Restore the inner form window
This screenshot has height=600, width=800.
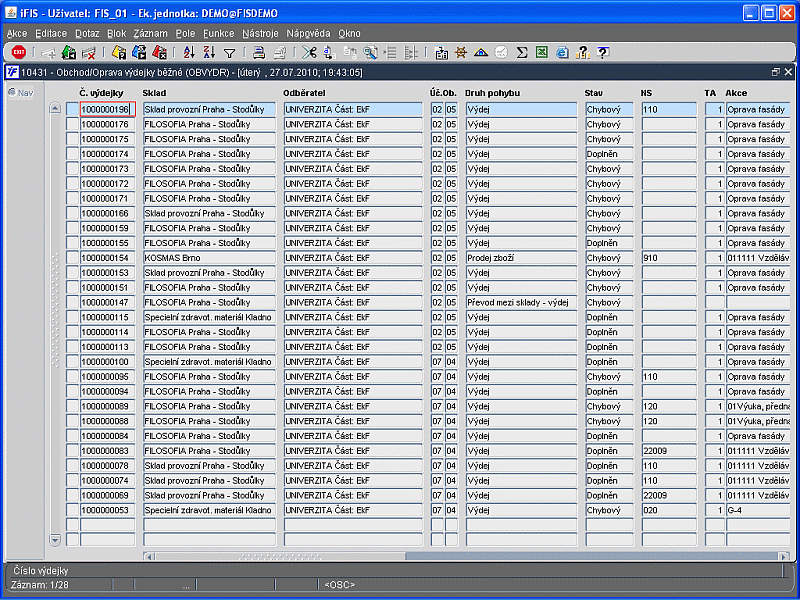tap(776, 72)
